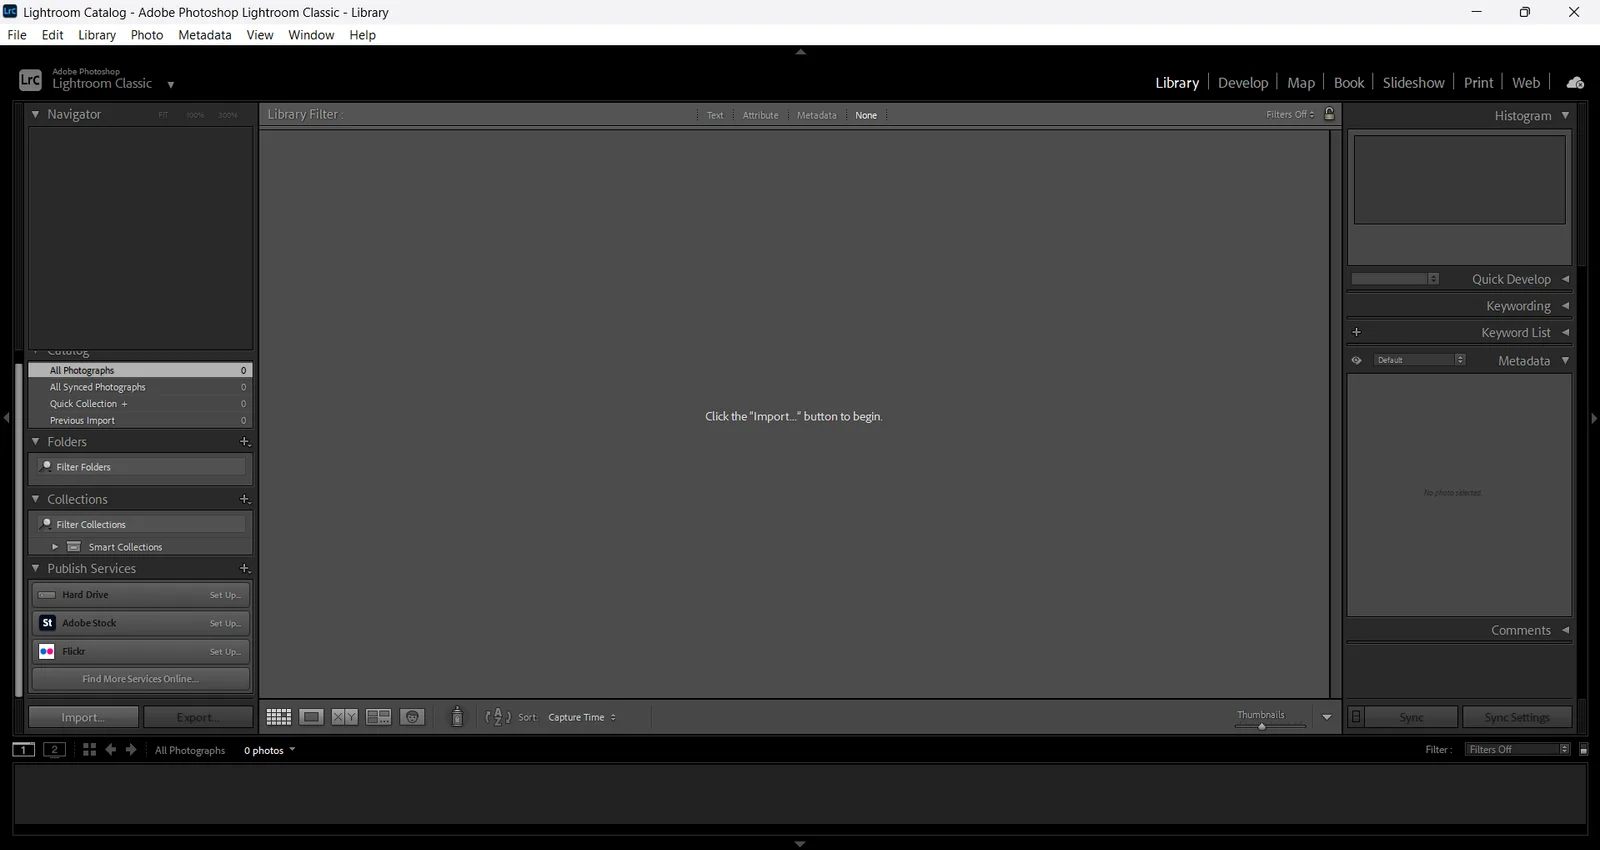The width and height of the screenshot is (1600, 850).
Task: Switch to the Map module
Action: point(1301,83)
